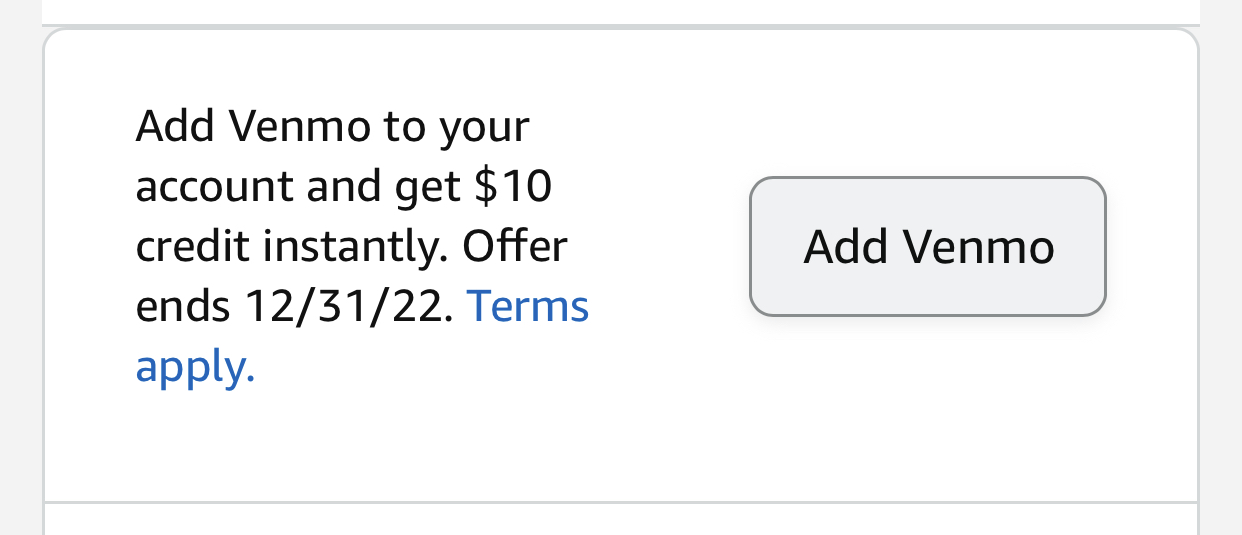Click the blue "apply." text
The height and width of the screenshot is (535, 1242).
click(x=195, y=367)
